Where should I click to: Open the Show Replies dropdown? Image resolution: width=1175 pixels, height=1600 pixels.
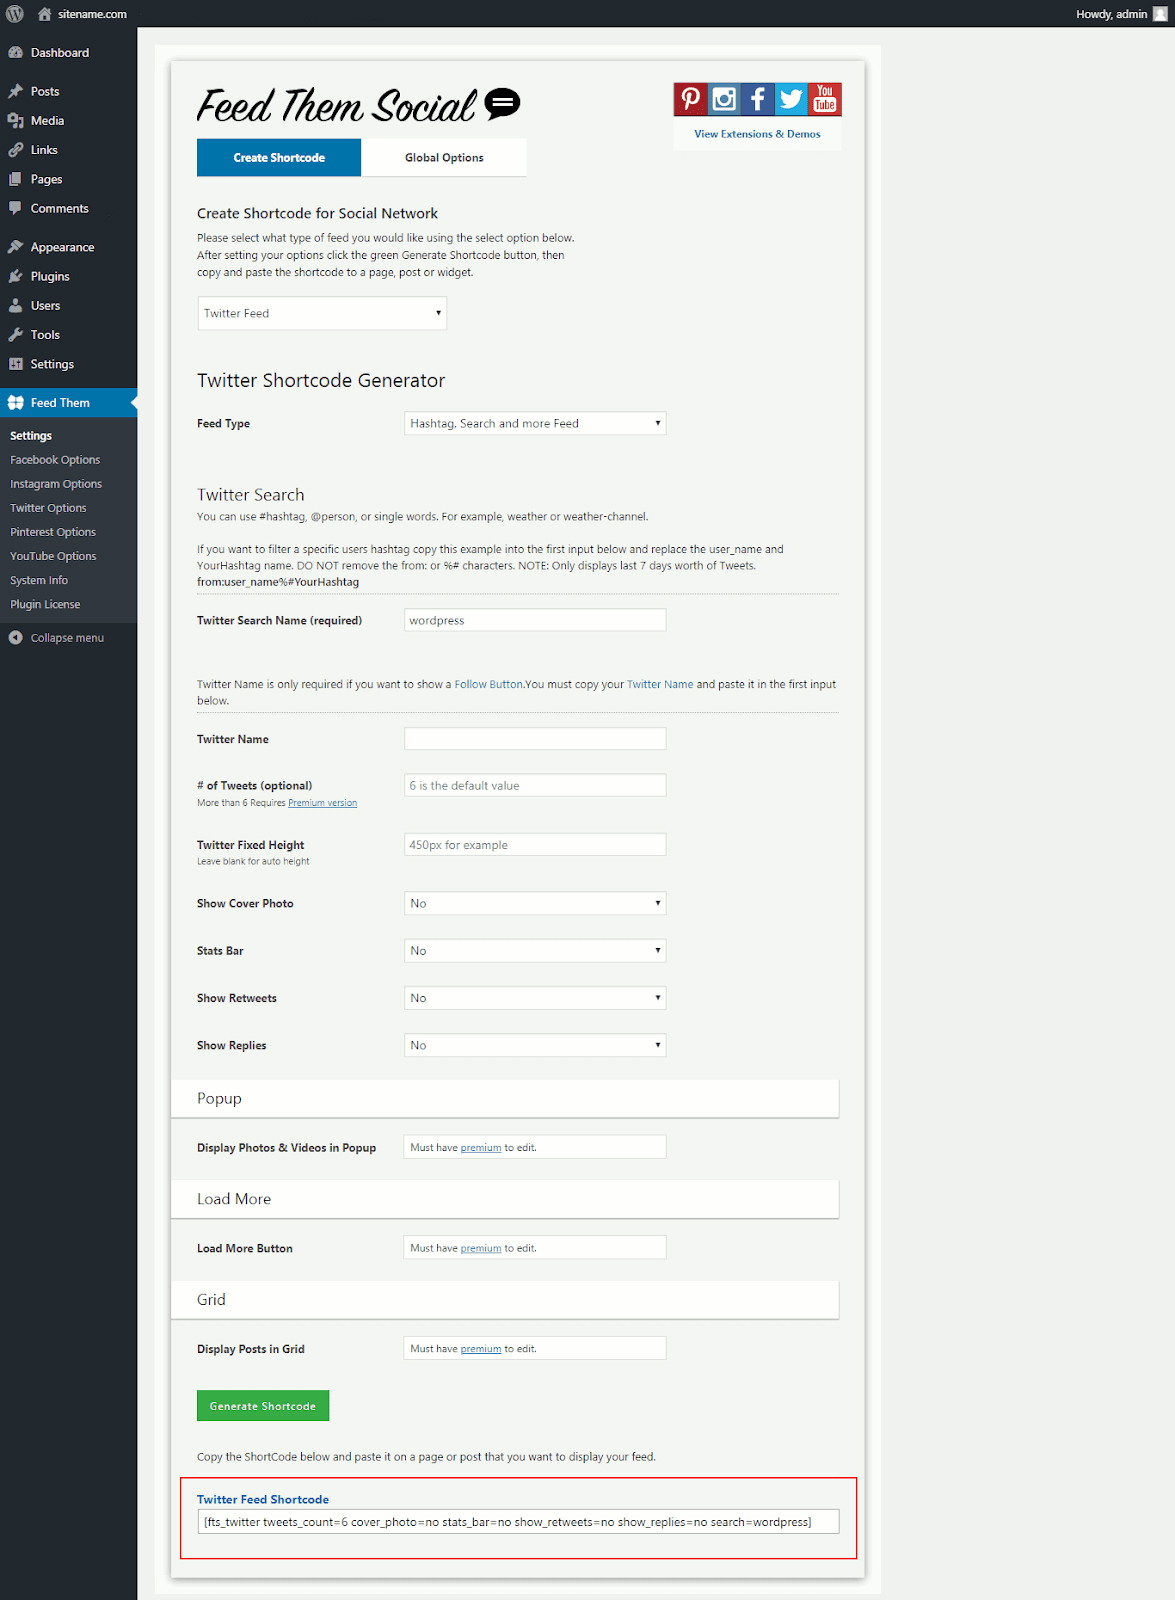click(x=535, y=1045)
